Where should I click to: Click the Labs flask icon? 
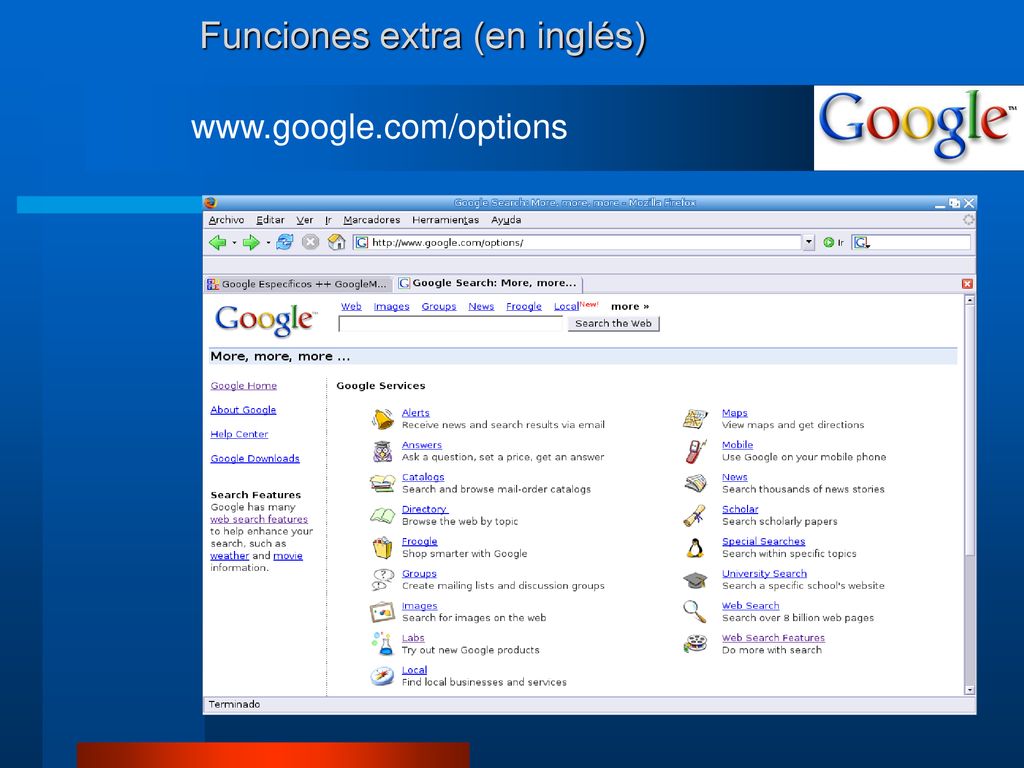[x=383, y=644]
